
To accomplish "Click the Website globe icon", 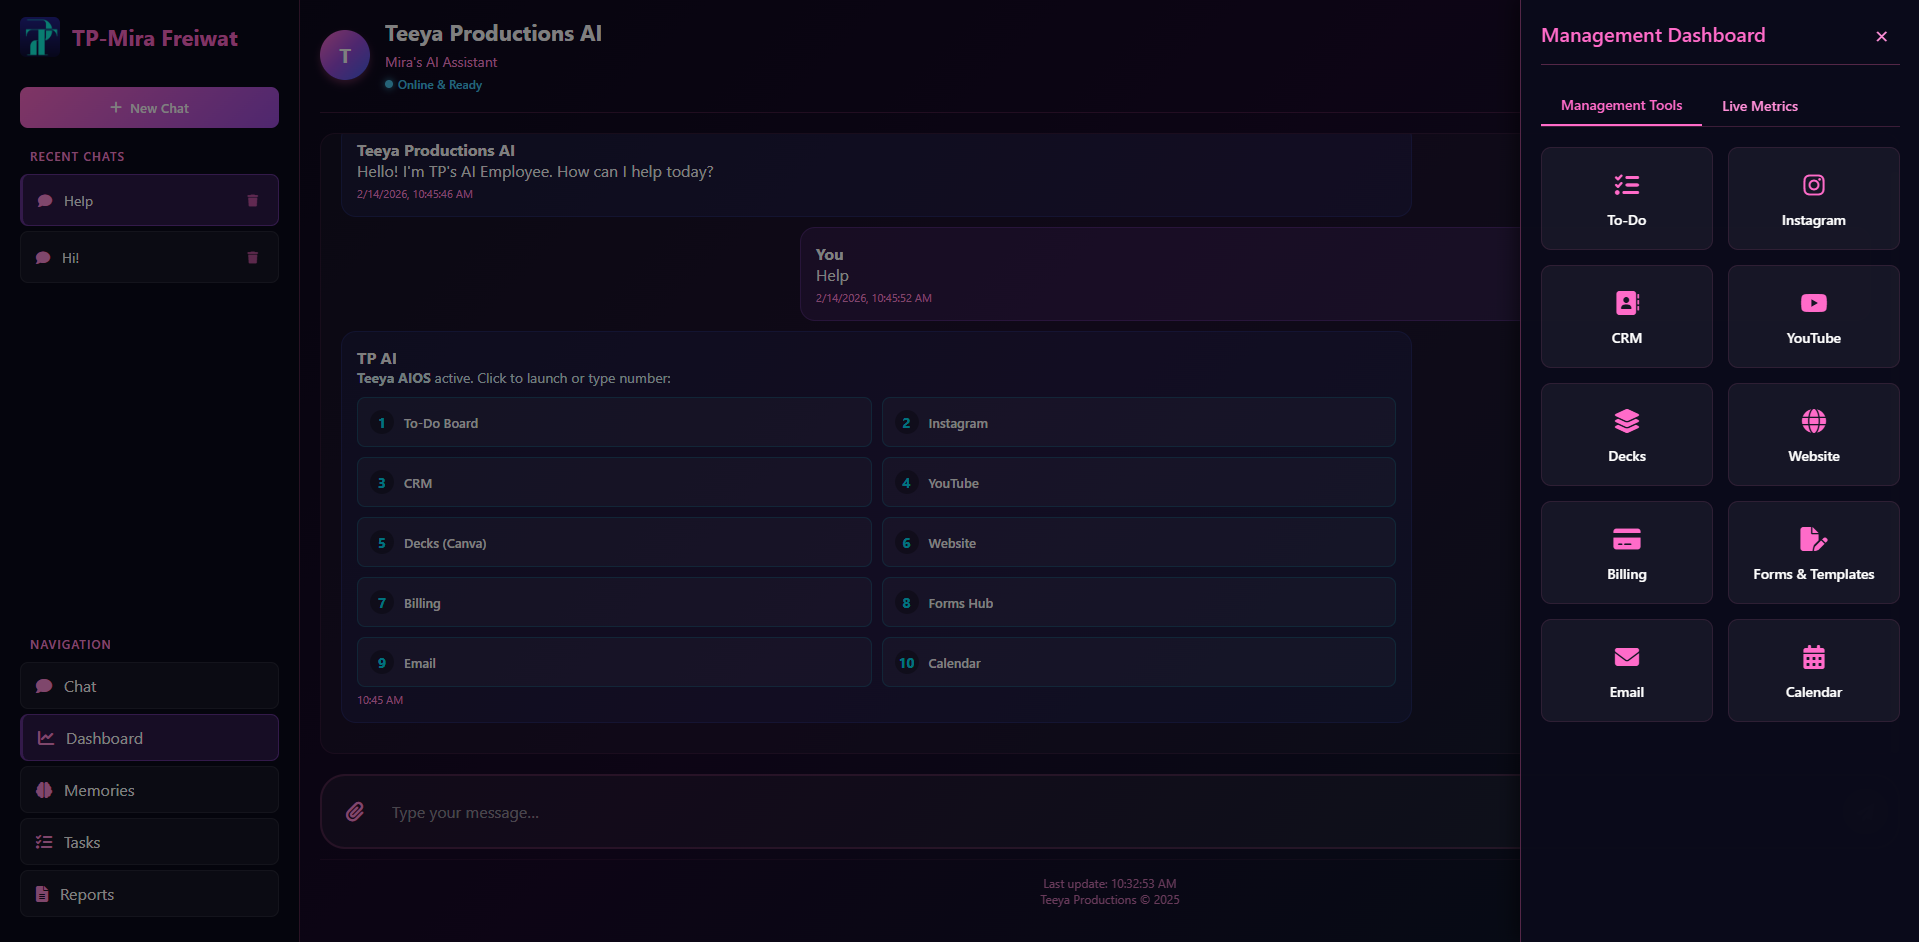I will click(1813, 421).
